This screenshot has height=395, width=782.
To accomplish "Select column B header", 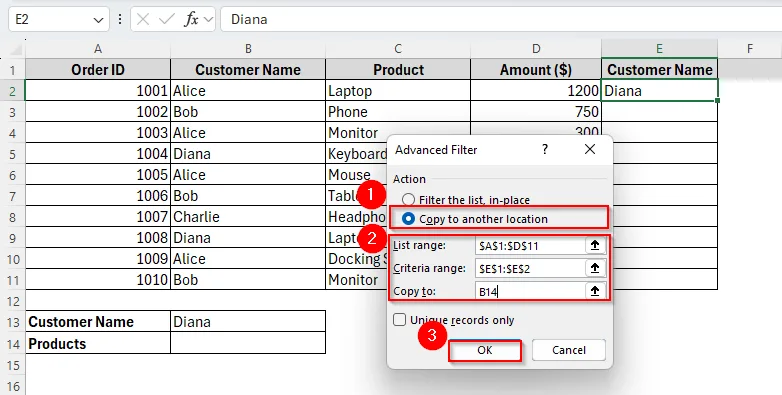I will 248,48.
